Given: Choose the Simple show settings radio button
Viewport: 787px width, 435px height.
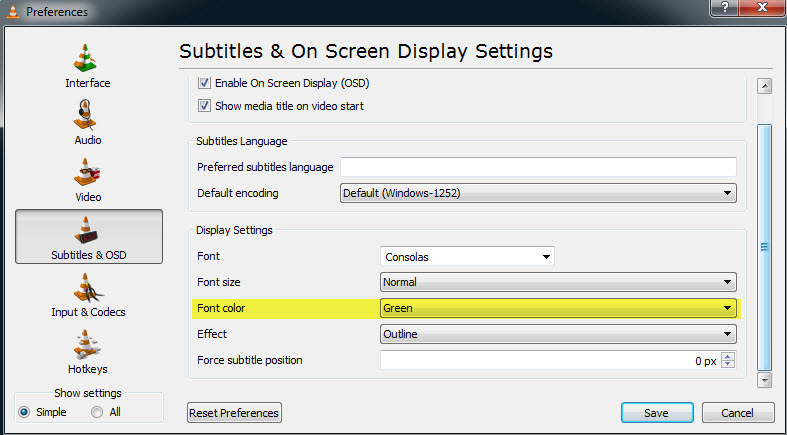Looking at the screenshot, I should tap(25, 411).
